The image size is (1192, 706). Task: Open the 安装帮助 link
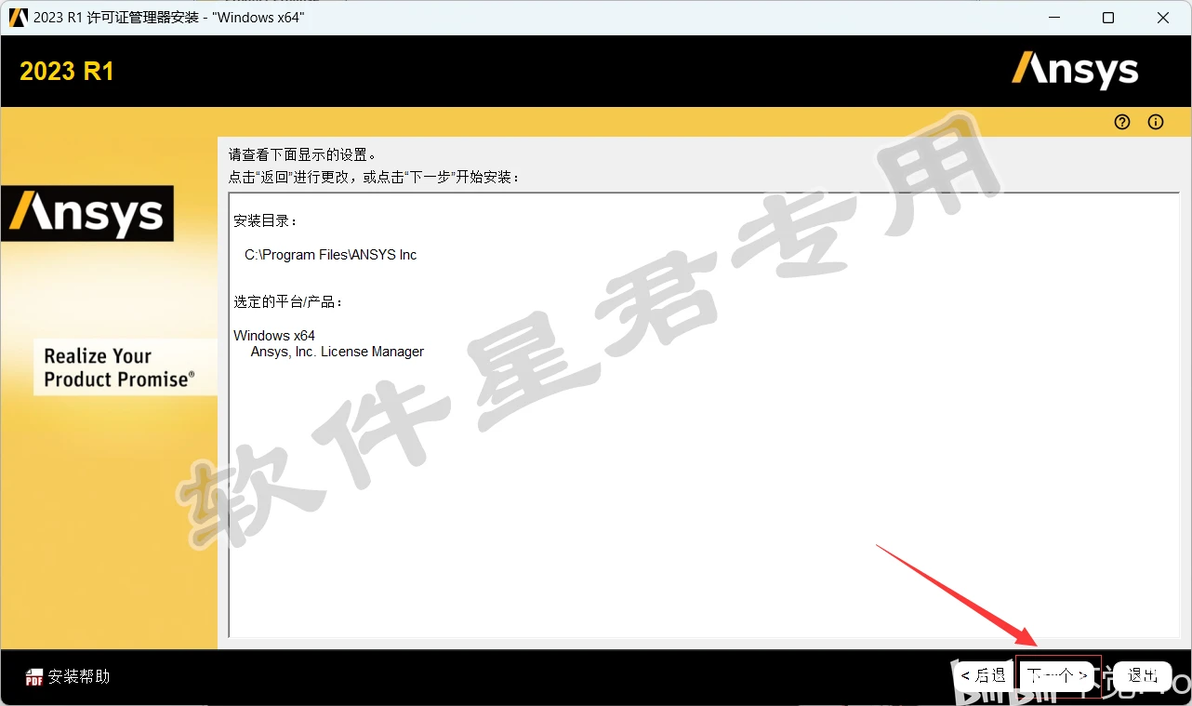point(79,676)
